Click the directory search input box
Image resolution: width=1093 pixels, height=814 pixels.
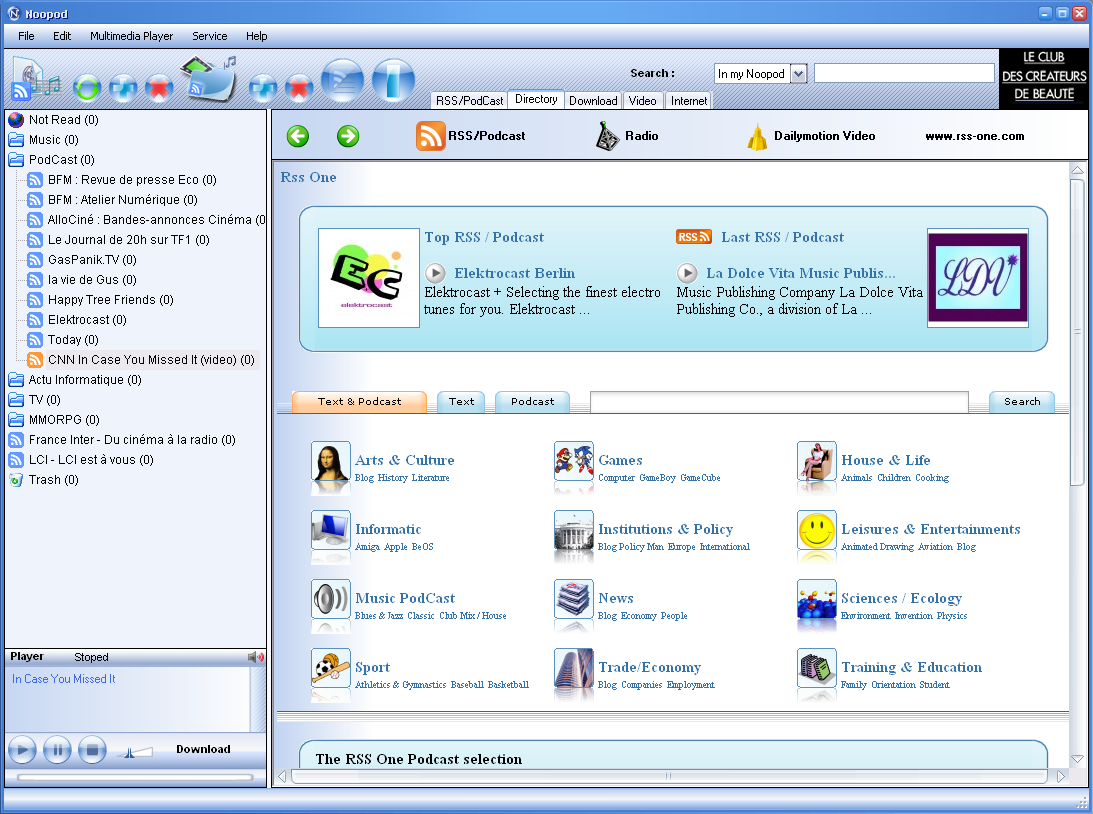(779, 401)
